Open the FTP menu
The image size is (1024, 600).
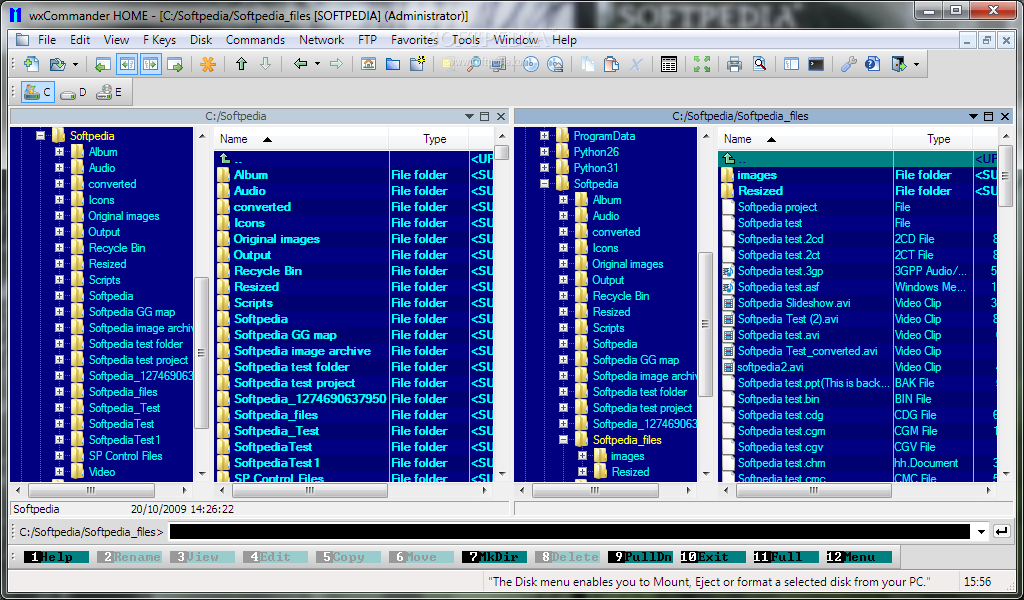coord(368,40)
